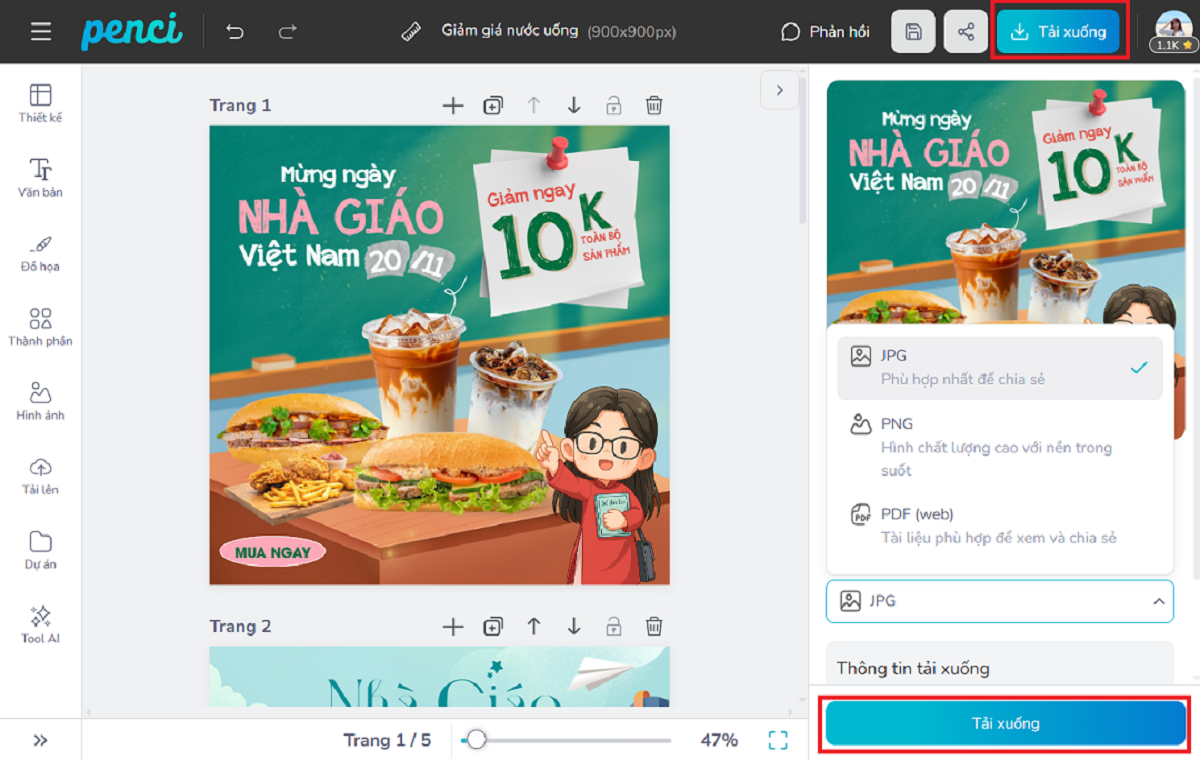
Task: Click Tải xuống button at bottom
Action: point(1005,723)
